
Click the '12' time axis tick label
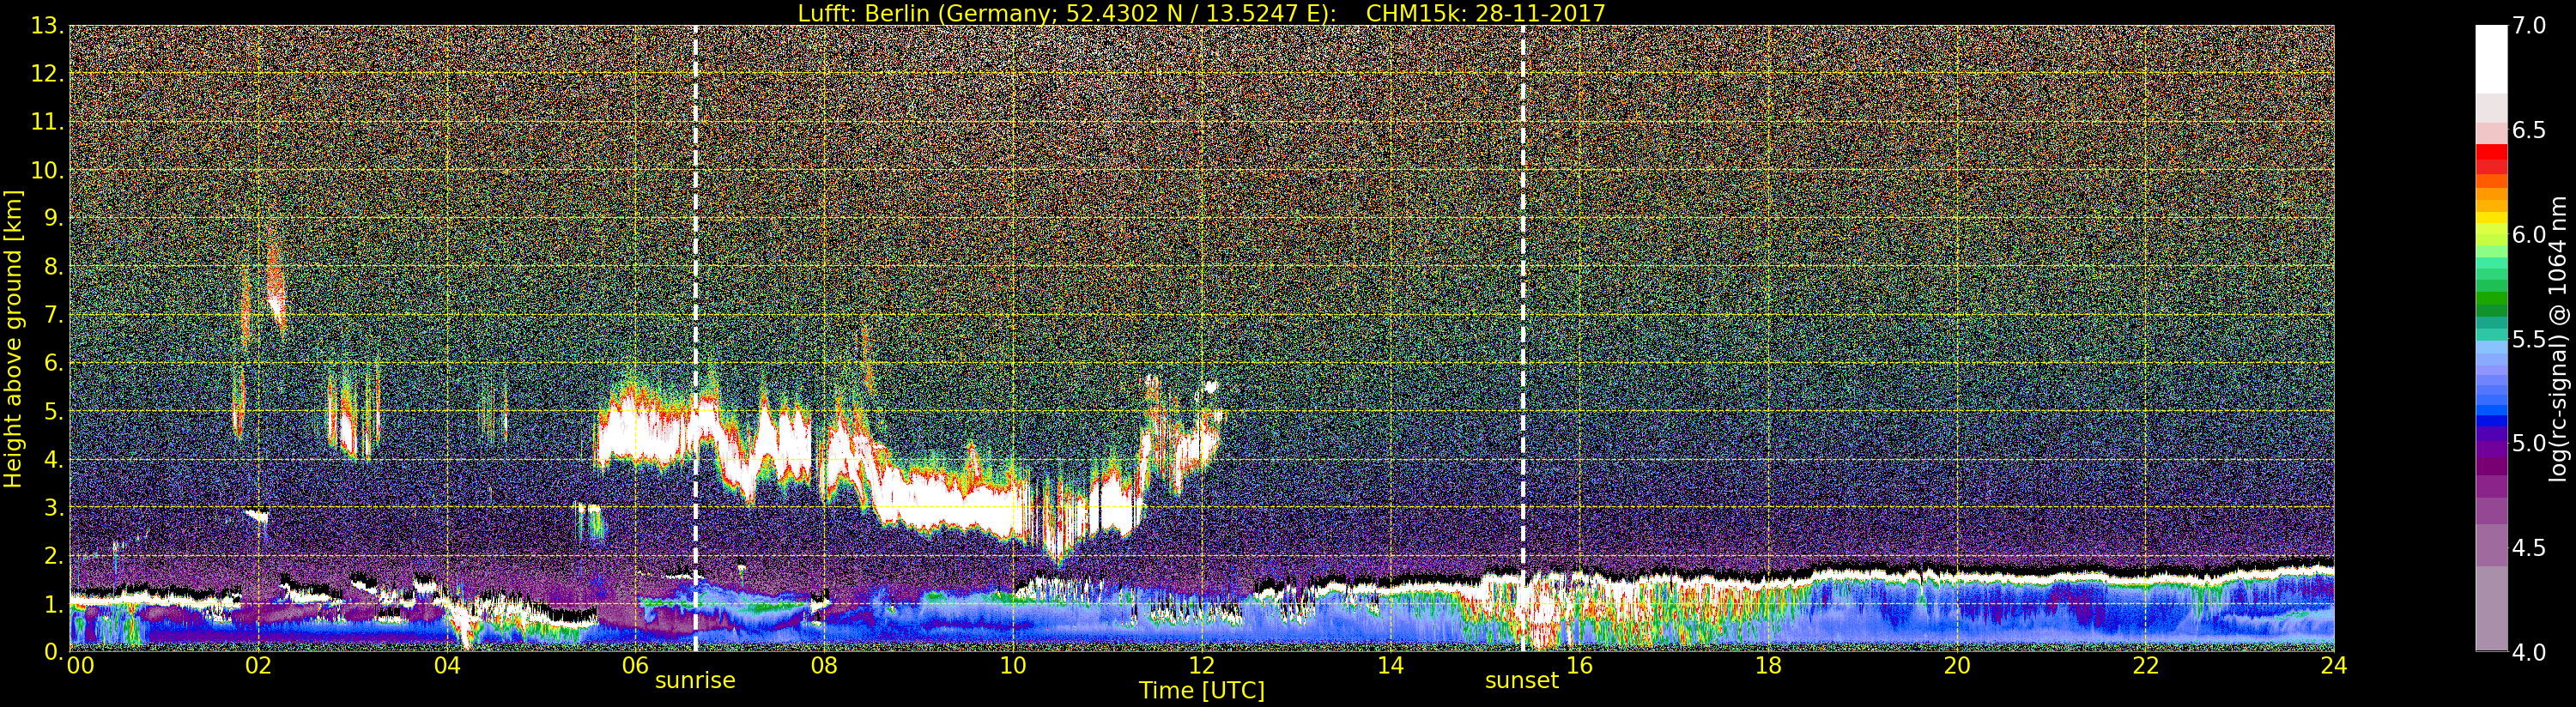tap(1202, 667)
